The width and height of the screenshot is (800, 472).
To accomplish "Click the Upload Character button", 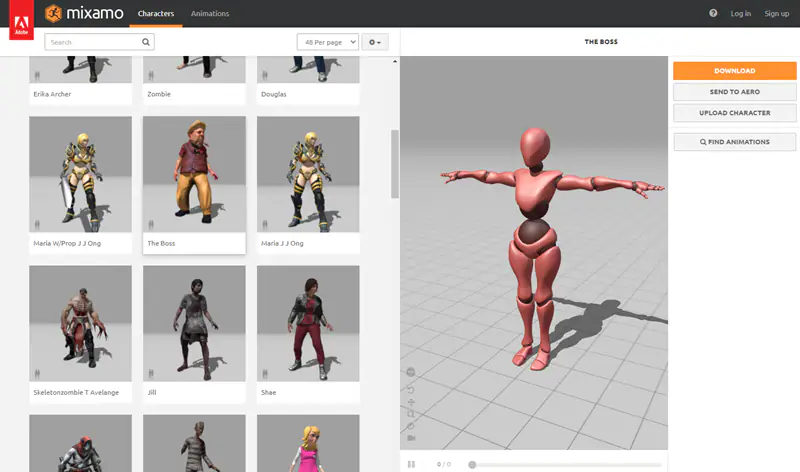I will (735, 113).
